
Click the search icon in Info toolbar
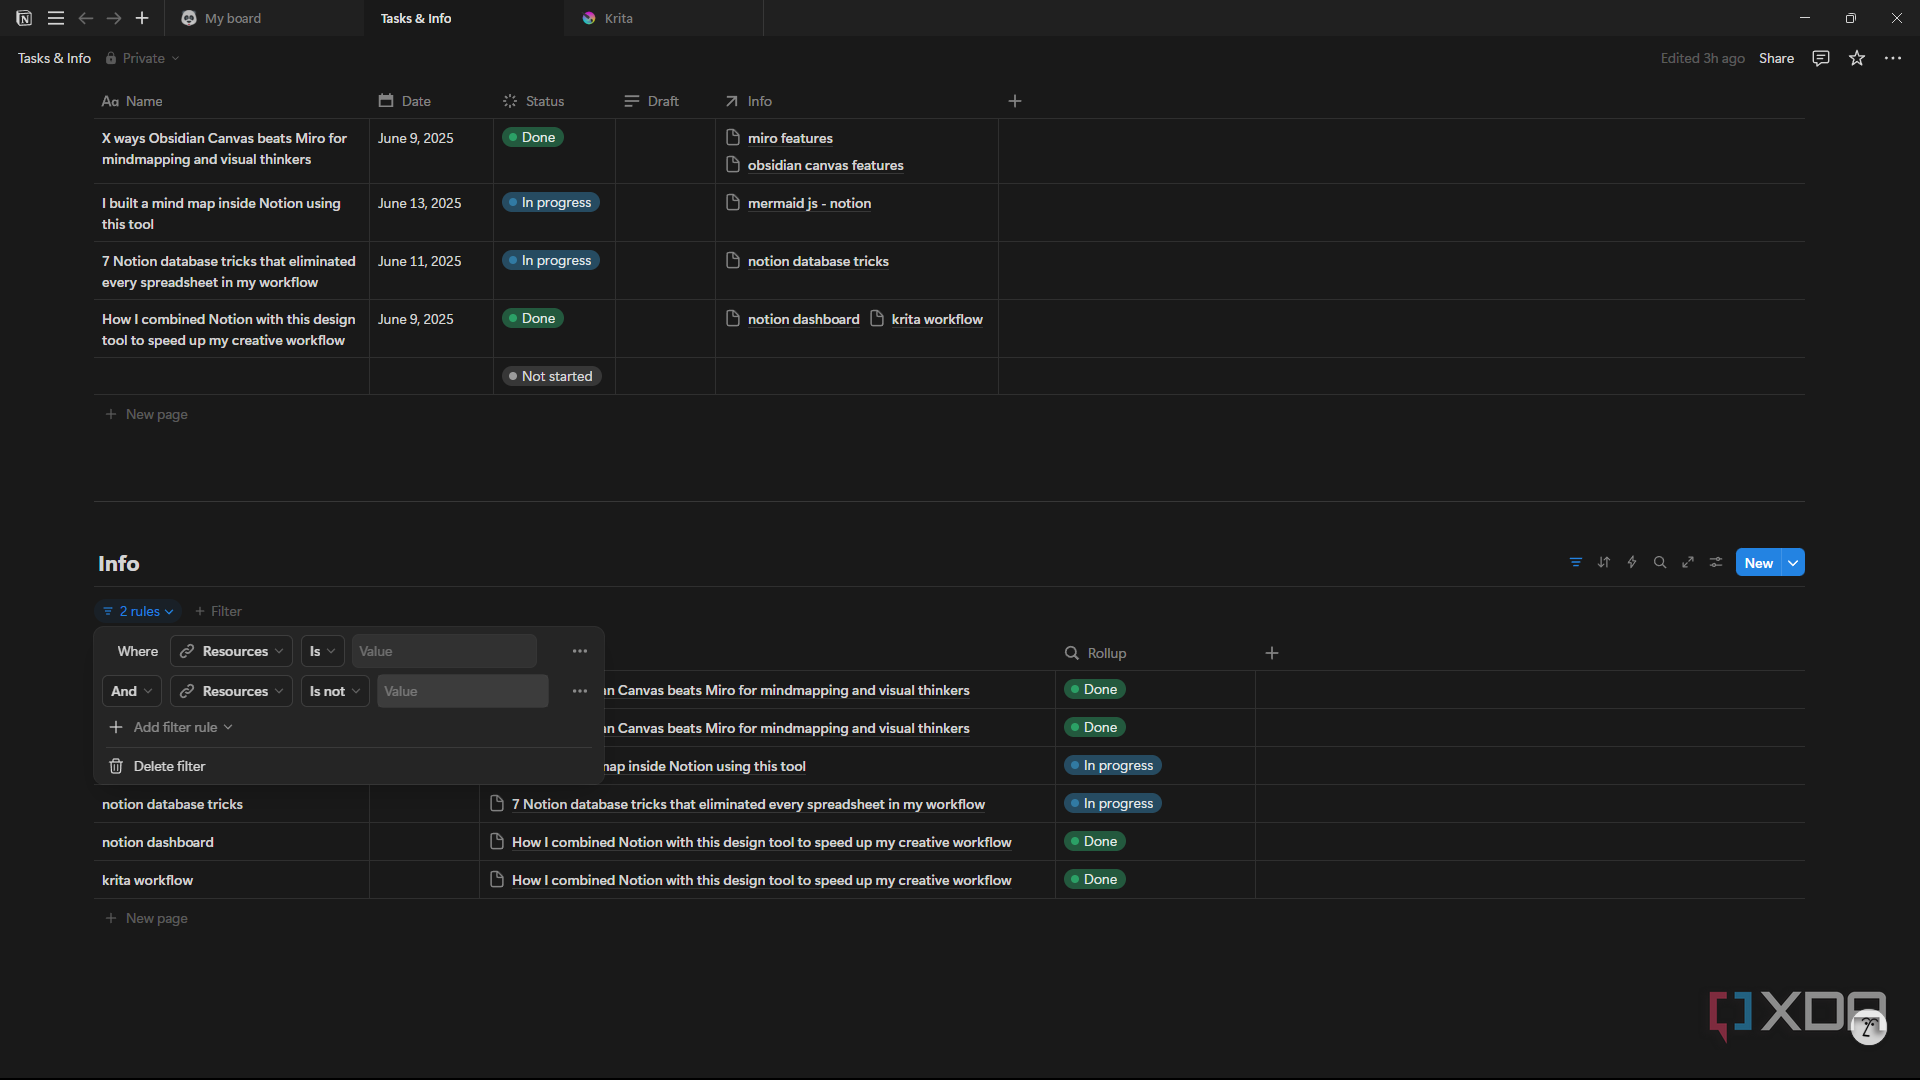point(1660,563)
